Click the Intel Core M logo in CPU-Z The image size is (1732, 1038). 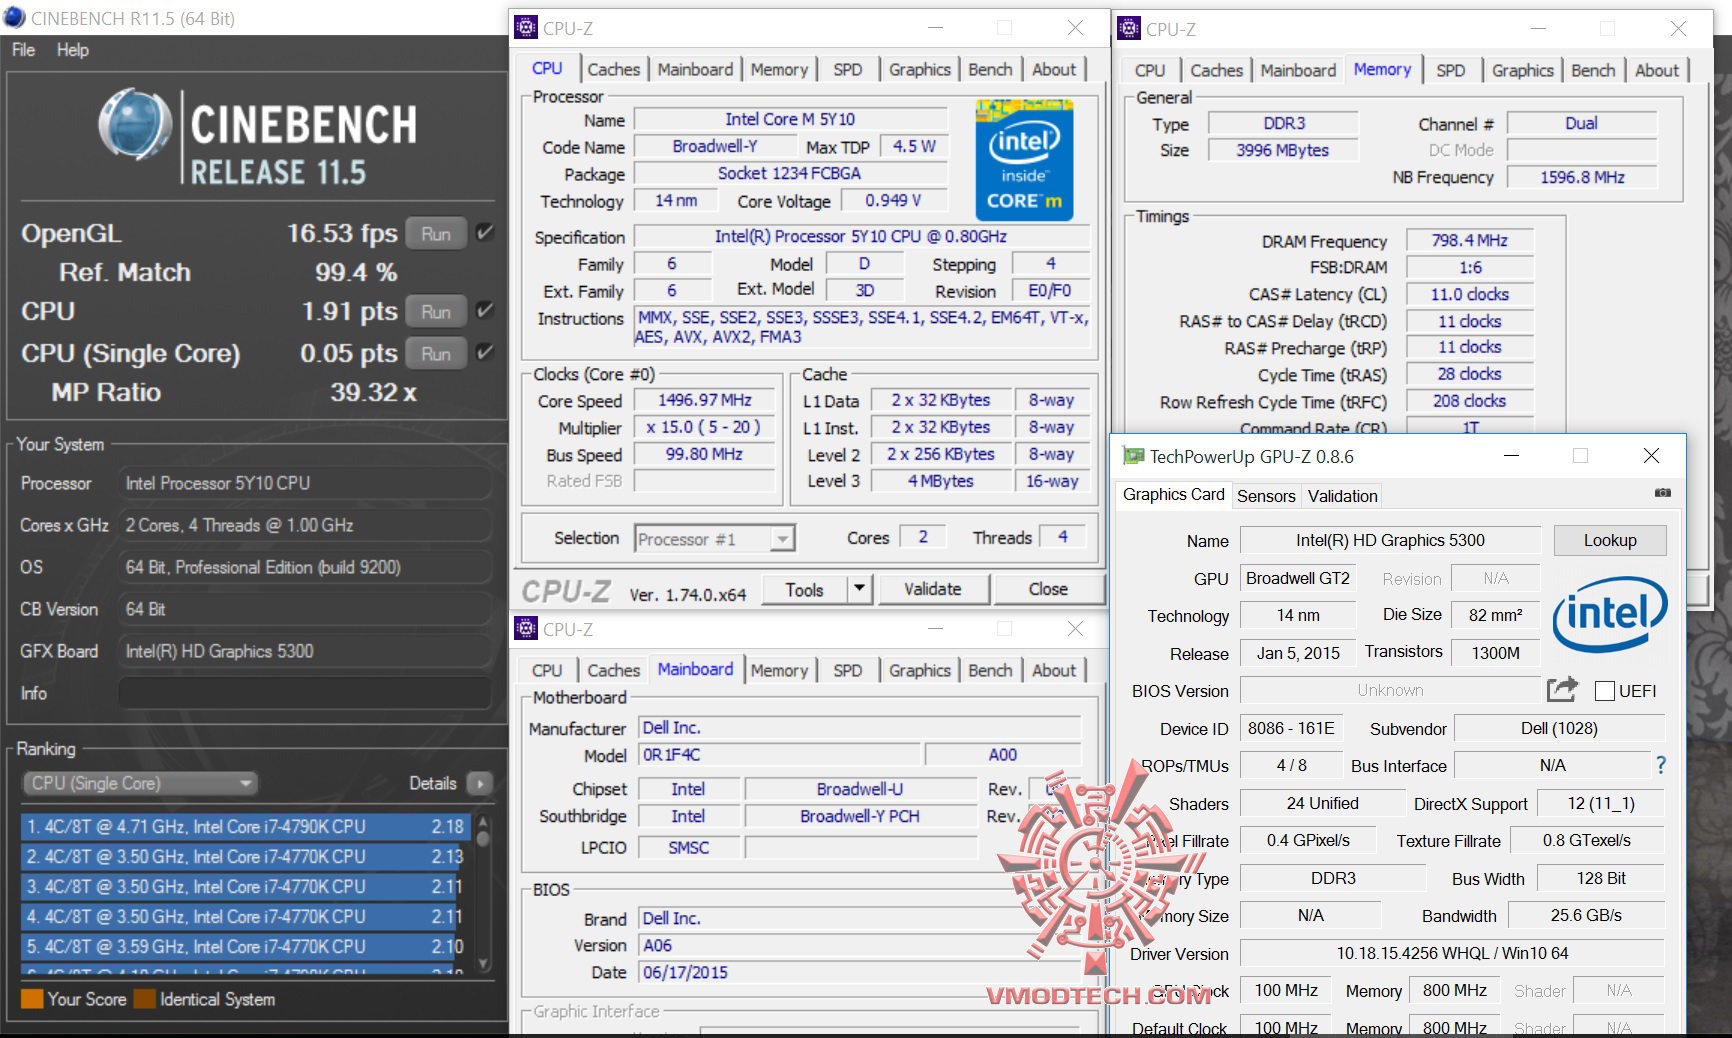click(x=1024, y=160)
